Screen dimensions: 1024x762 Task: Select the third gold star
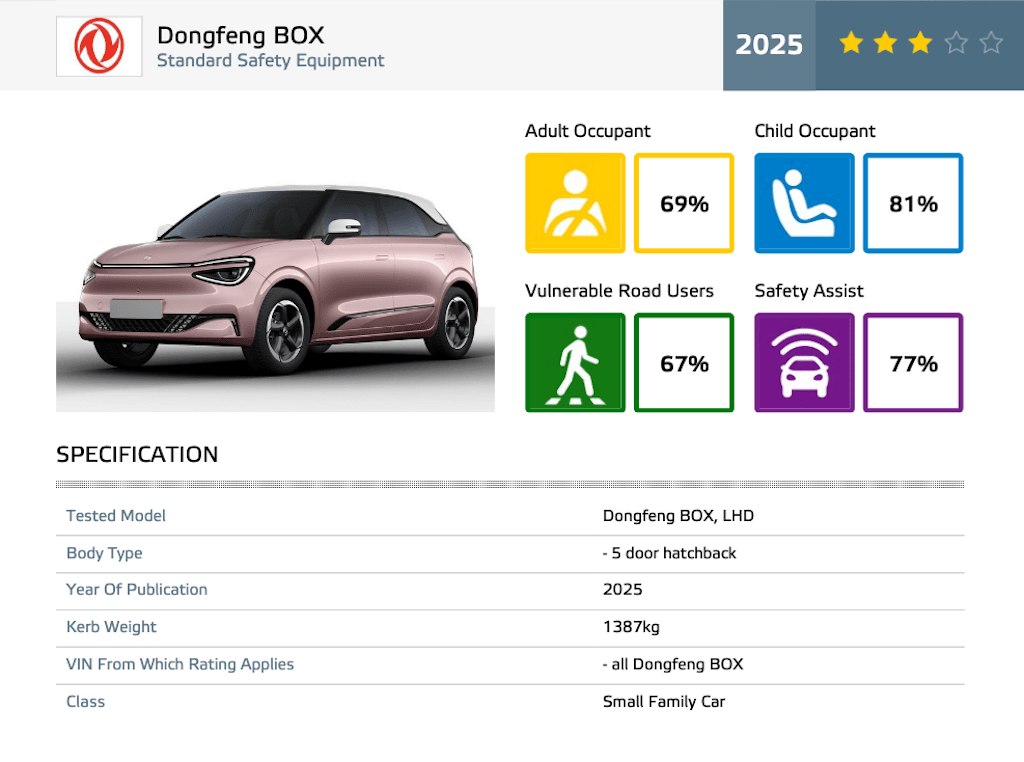[x=919, y=44]
